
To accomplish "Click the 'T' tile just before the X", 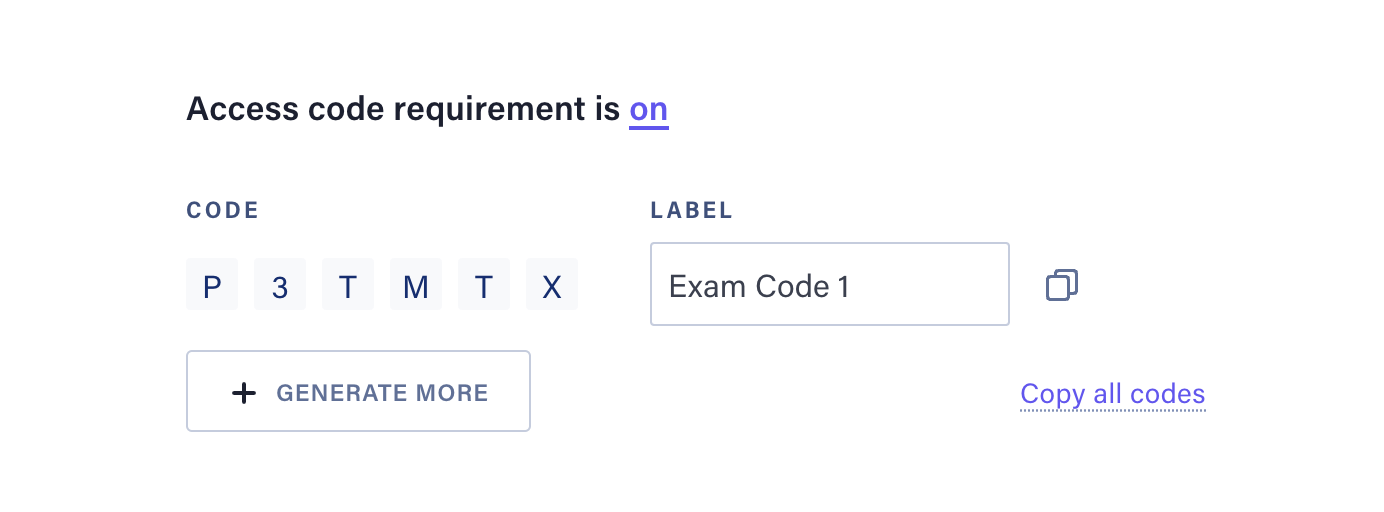I will (x=484, y=284).
